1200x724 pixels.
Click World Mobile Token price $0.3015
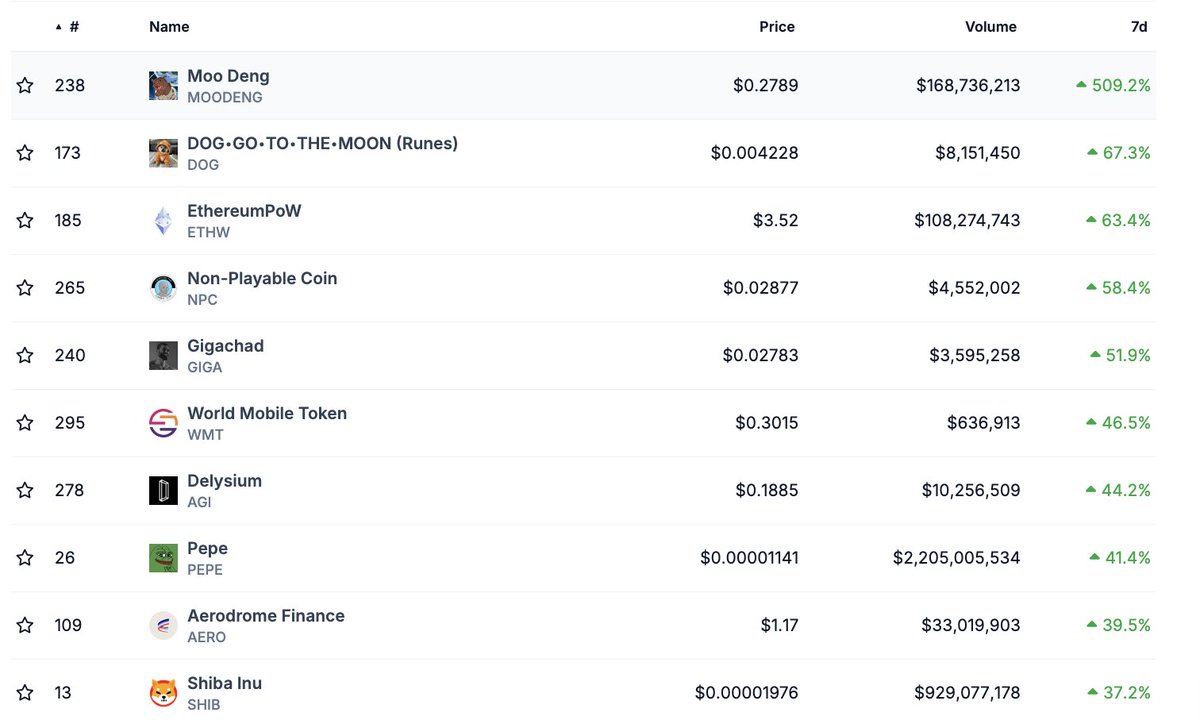767,423
